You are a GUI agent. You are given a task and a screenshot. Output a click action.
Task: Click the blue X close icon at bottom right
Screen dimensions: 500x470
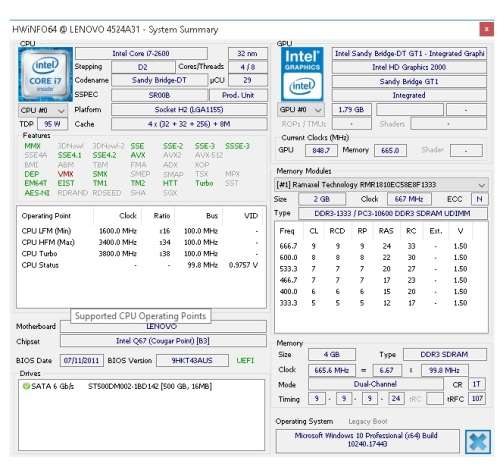point(478,442)
